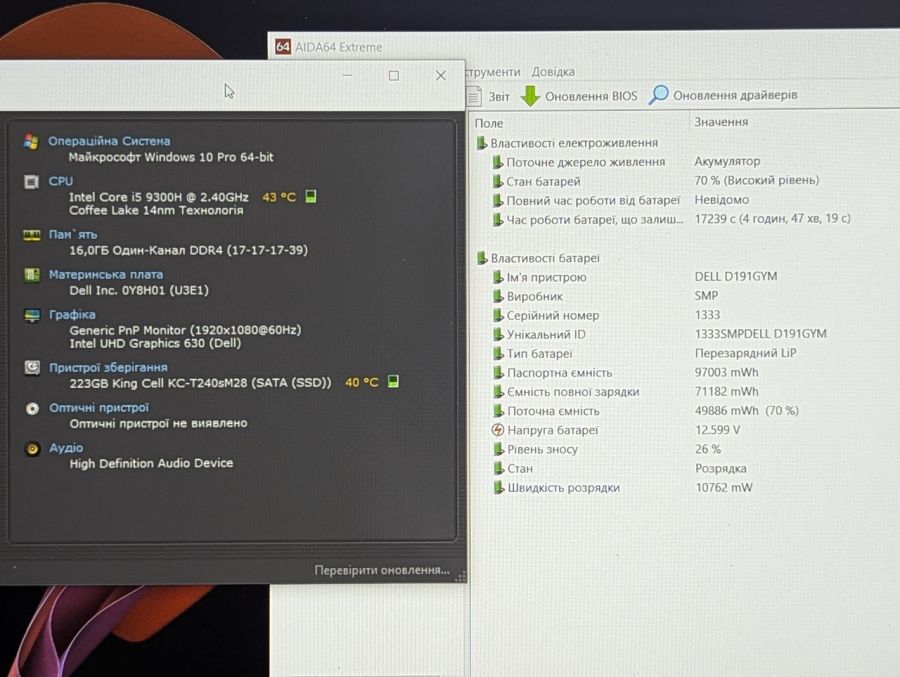The height and width of the screenshot is (677, 900).
Task: Click the Стан батарей row icon
Action: [x=498, y=181]
